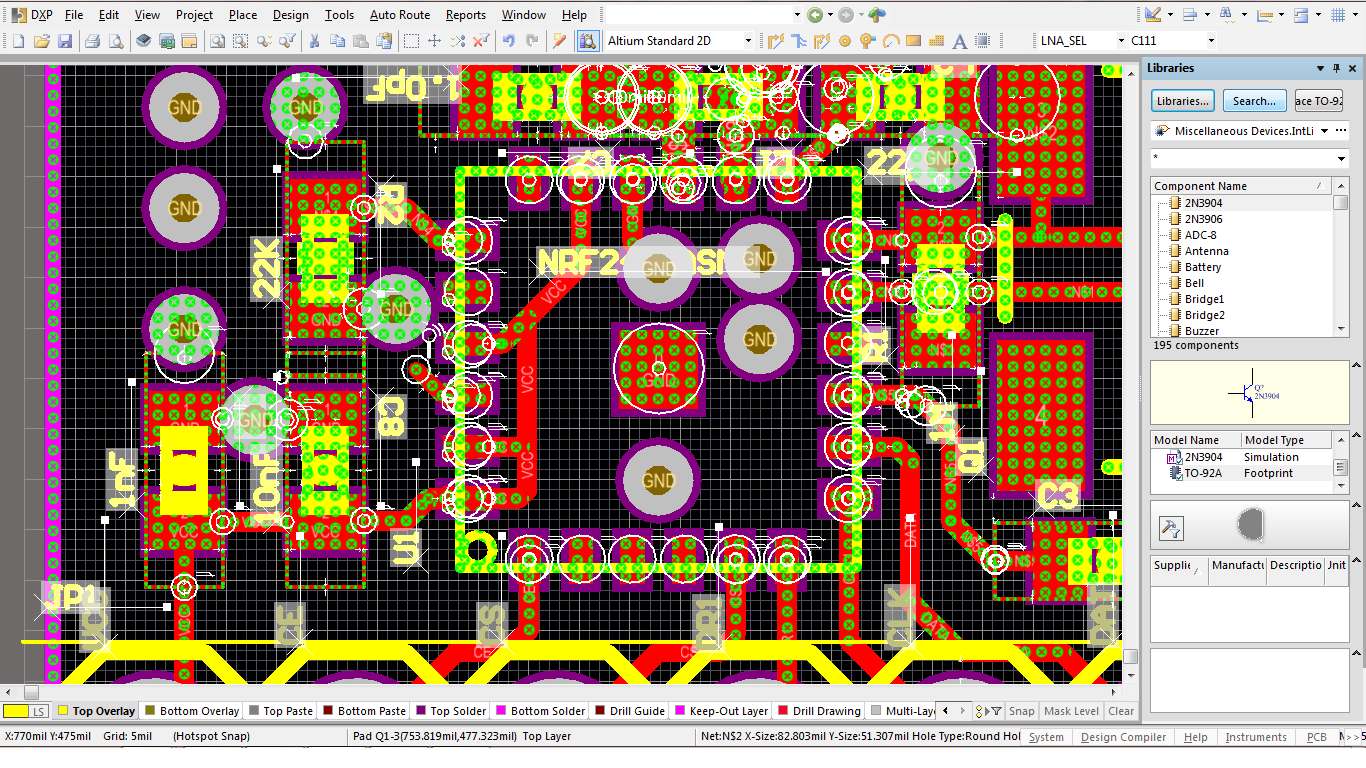
Task: Click the Print icon
Action: click(92, 41)
